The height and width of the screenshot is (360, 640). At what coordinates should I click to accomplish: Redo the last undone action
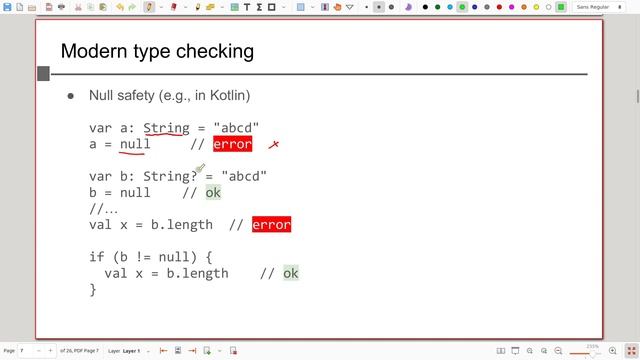(x=132, y=7)
